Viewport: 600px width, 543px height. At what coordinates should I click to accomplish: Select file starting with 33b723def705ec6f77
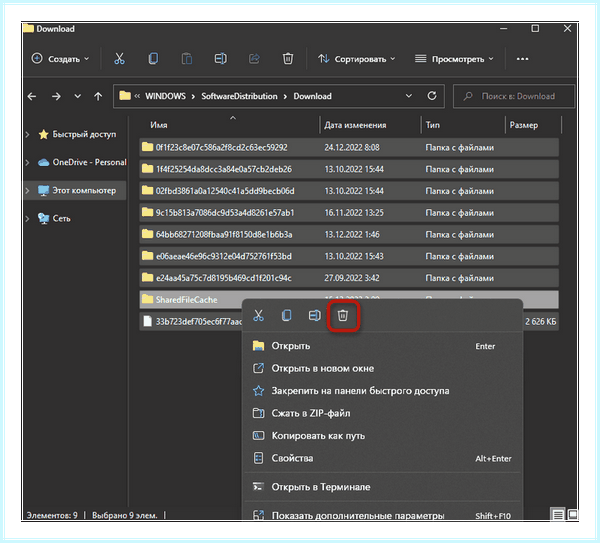pos(193,321)
